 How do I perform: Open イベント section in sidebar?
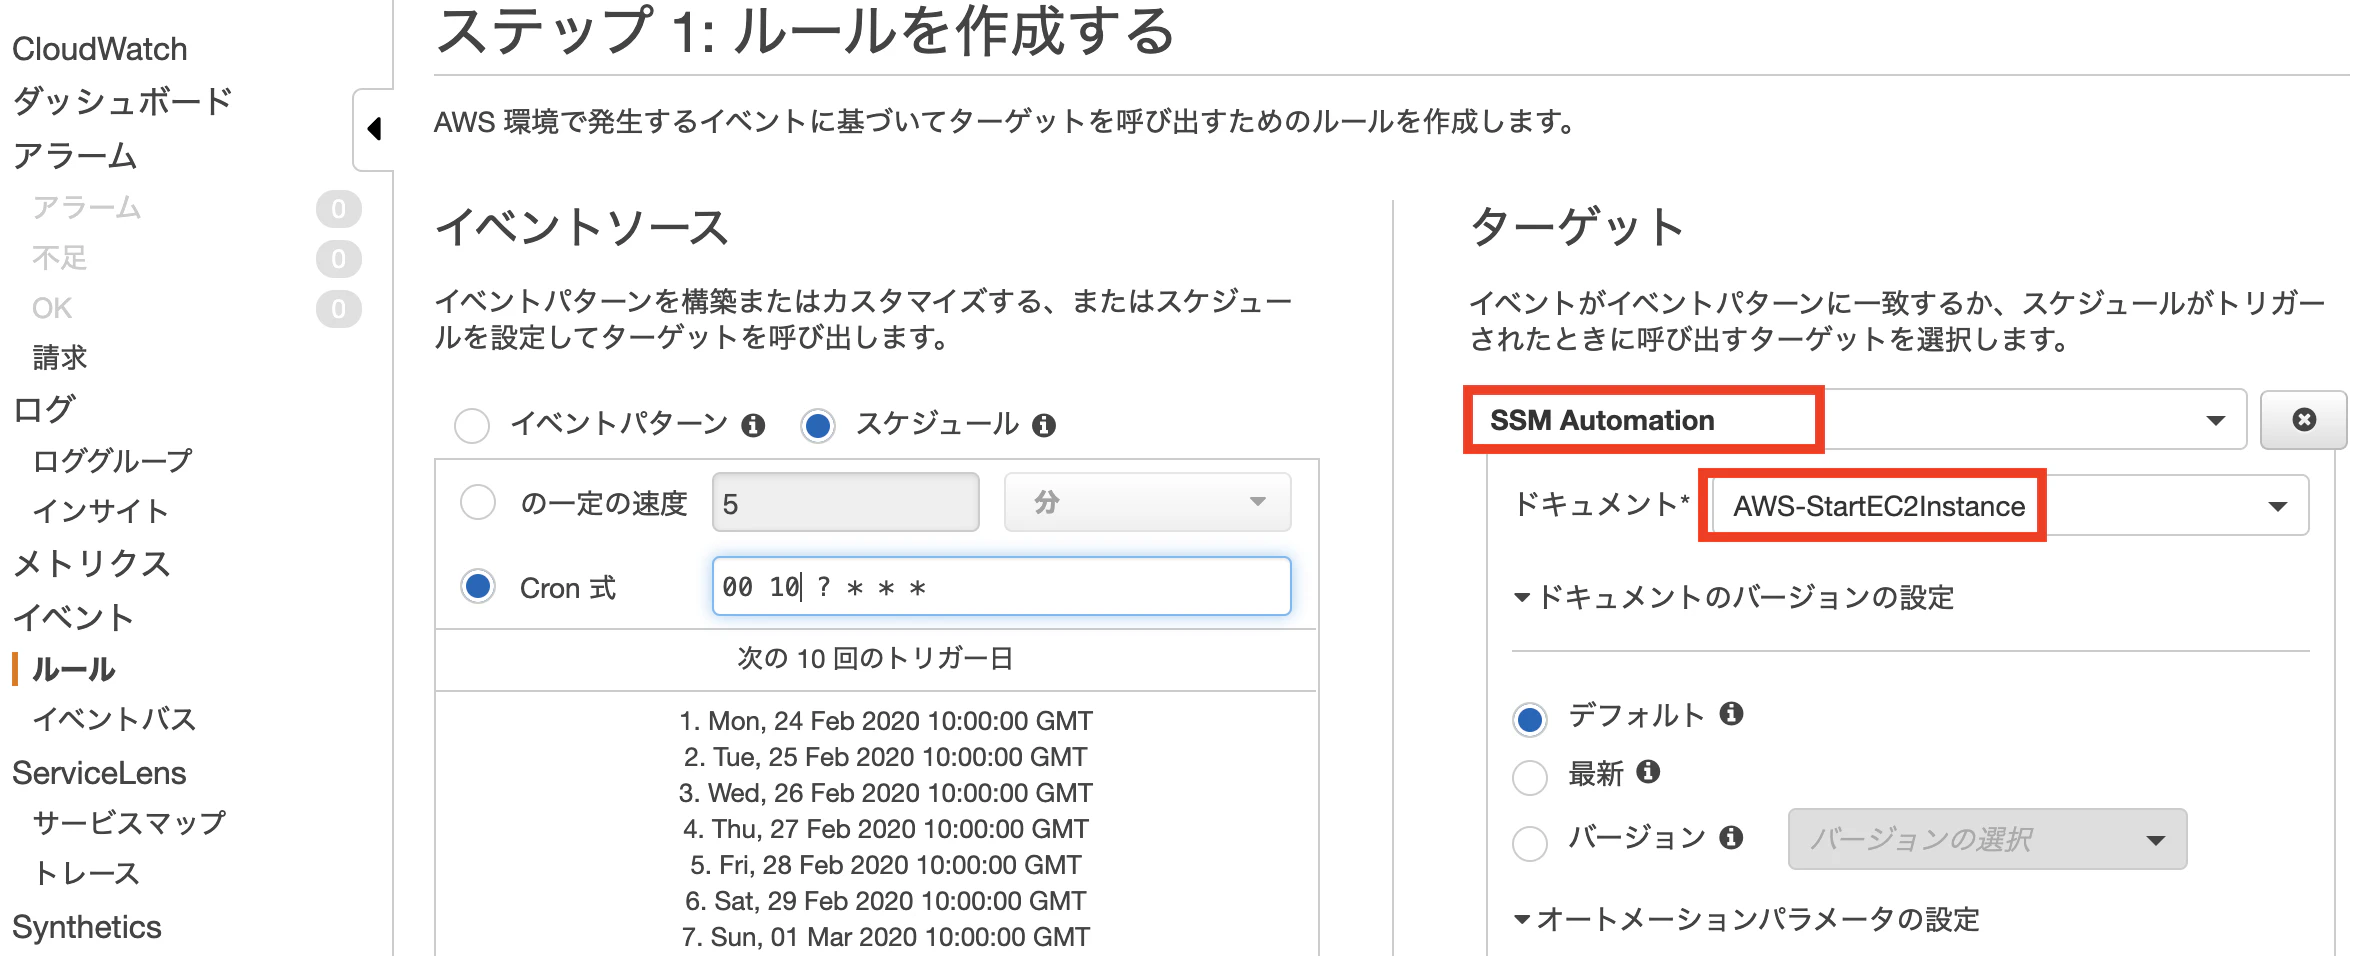(73, 617)
